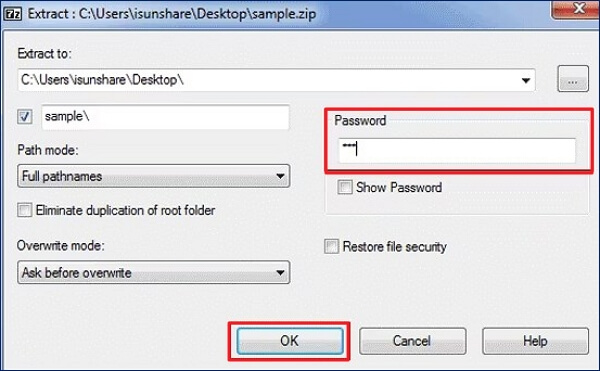Click the Cancel button
600x371 pixels.
(412, 341)
